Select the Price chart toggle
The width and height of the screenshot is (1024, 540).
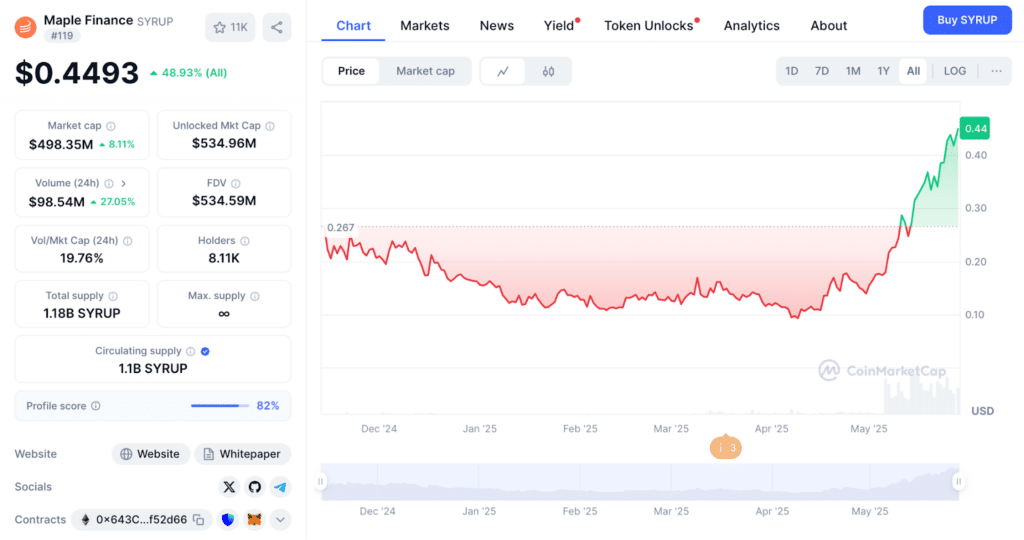tap(351, 71)
